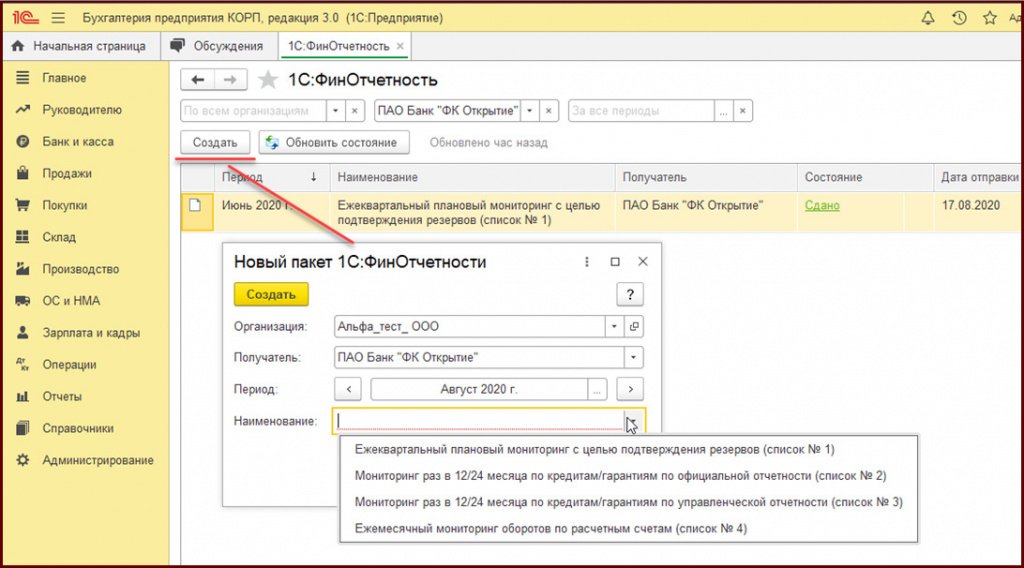Click the notifications bell icon
Viewport: 1024px width, 568px height.
tap(928, 18)
